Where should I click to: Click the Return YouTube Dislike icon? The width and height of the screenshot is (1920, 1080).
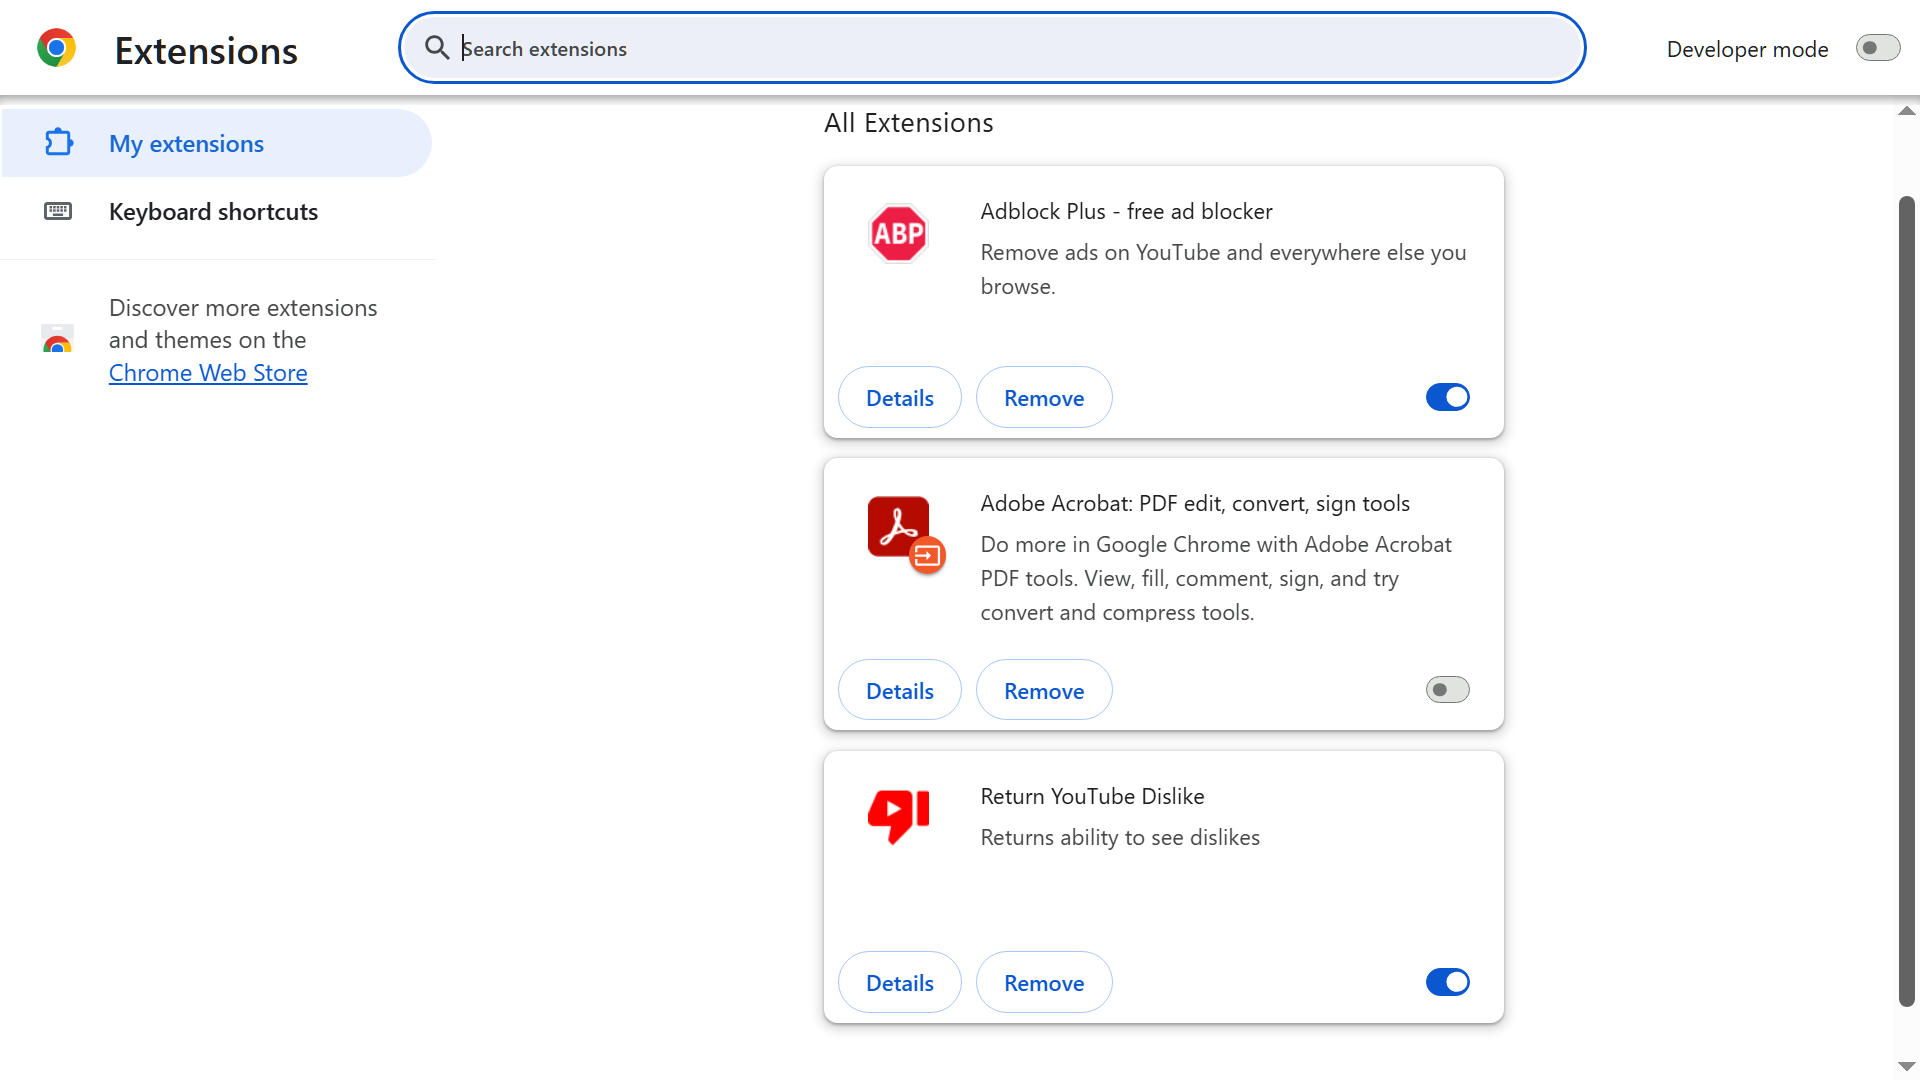(x=898, y=815)
